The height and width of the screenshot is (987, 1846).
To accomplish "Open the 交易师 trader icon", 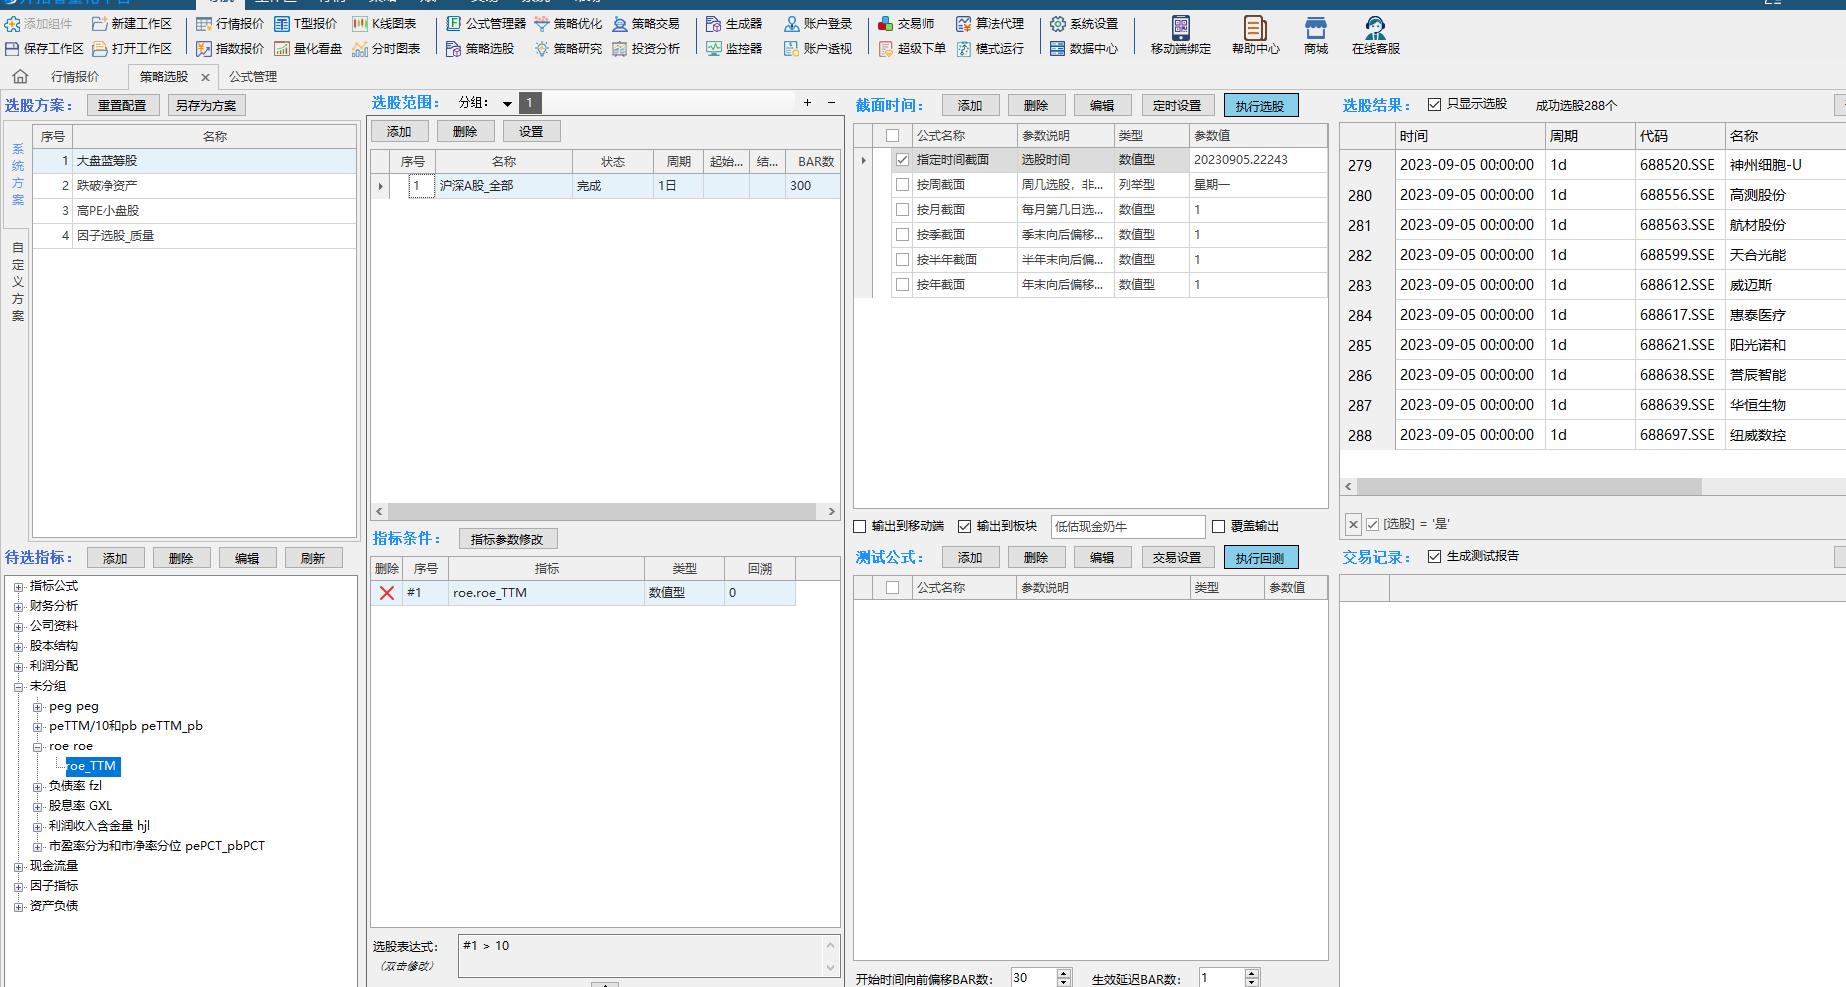I will (x=886, y=24).
